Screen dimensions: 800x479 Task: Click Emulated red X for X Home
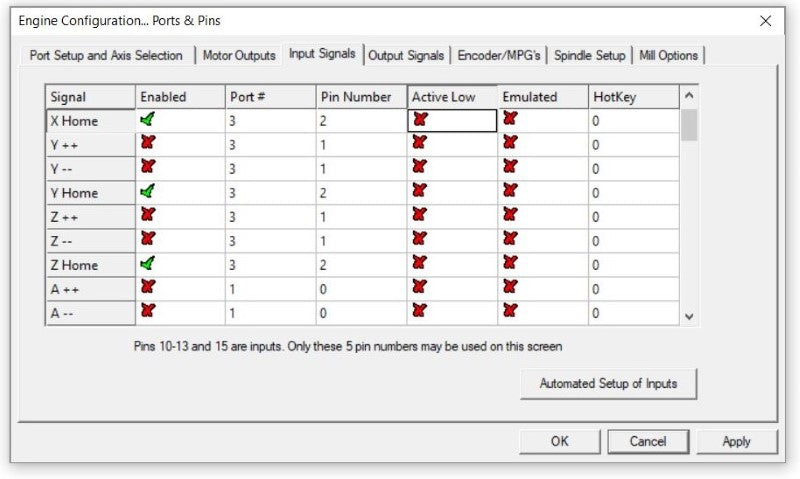pyautogui.click(x=510, y=119)
